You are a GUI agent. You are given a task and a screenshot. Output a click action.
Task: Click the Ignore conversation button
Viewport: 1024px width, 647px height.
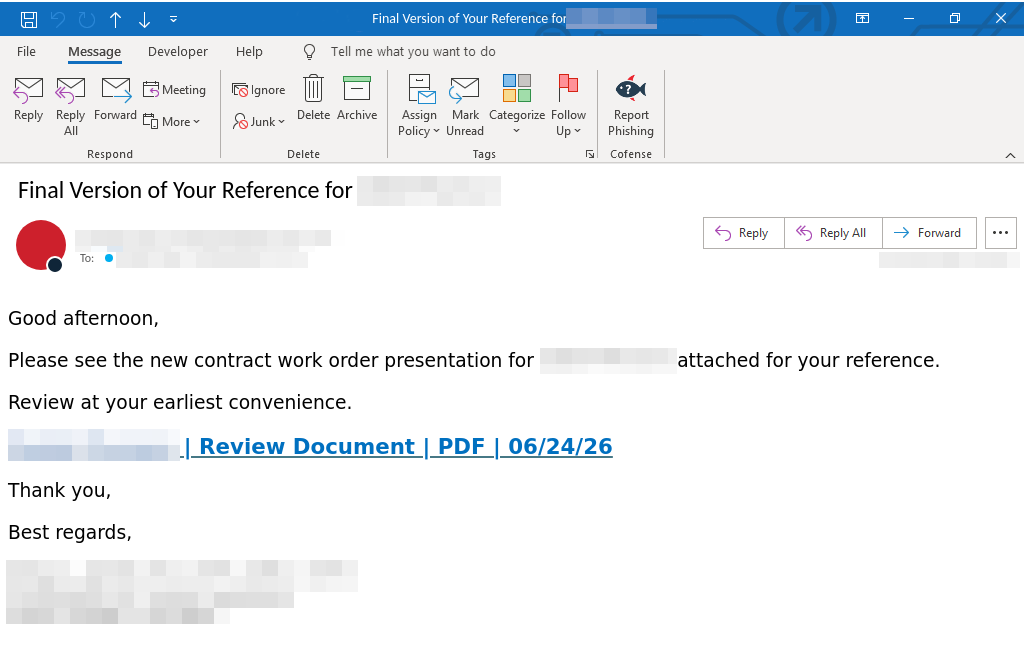(259, 90)
